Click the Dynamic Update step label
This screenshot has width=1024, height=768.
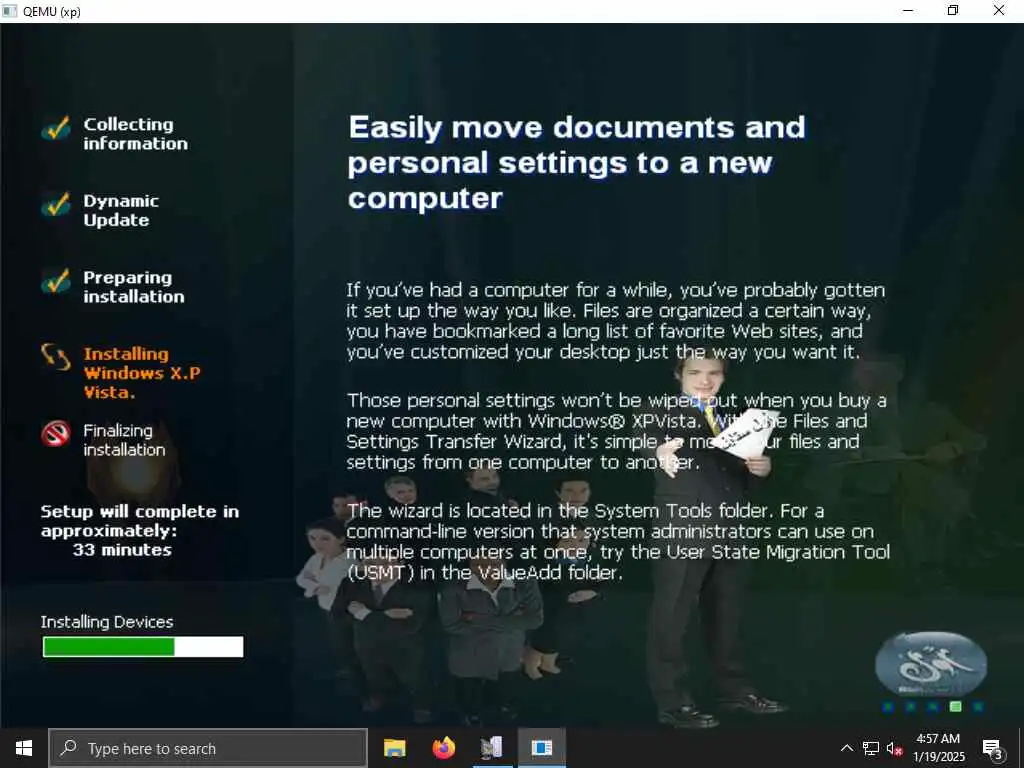coord(121,210)
